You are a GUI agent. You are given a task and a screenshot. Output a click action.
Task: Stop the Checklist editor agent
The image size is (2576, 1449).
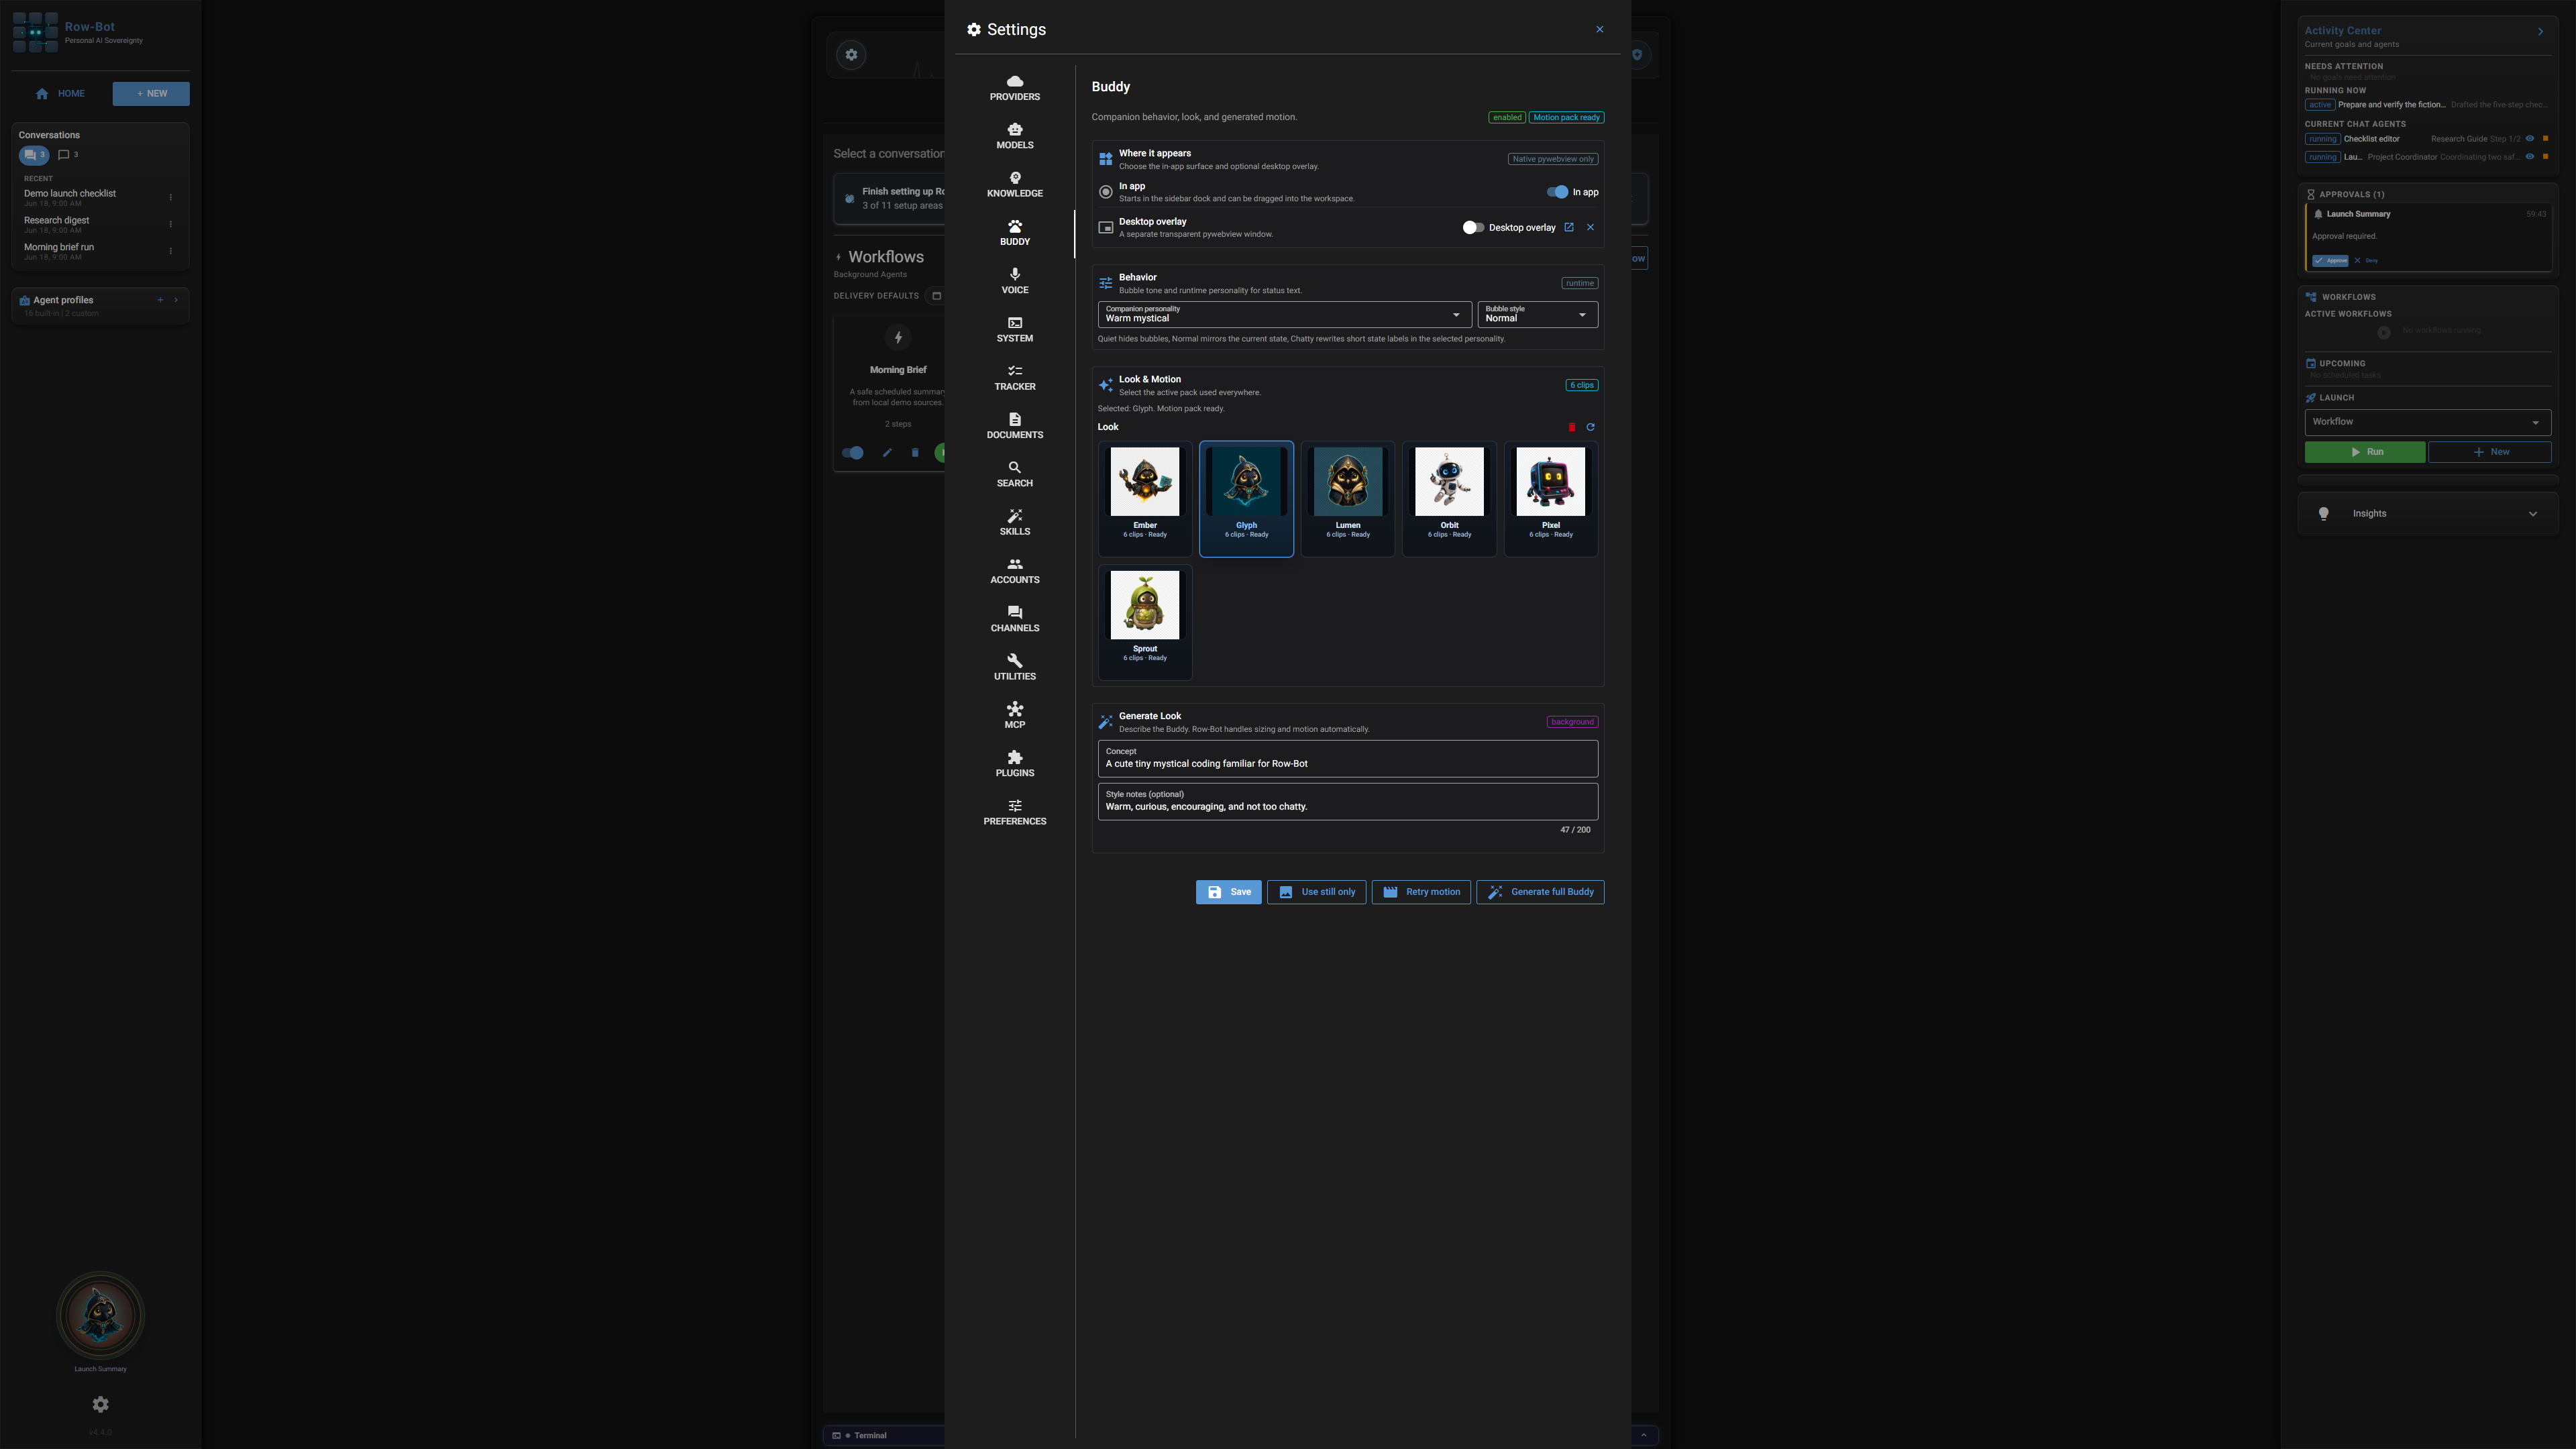tap(2545, 139)
